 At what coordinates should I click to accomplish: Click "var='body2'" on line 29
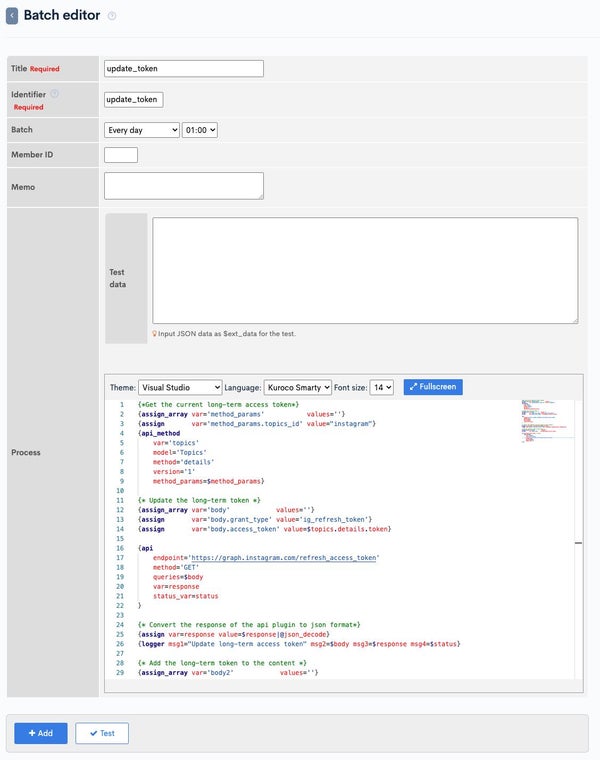(x=213, y=673)
